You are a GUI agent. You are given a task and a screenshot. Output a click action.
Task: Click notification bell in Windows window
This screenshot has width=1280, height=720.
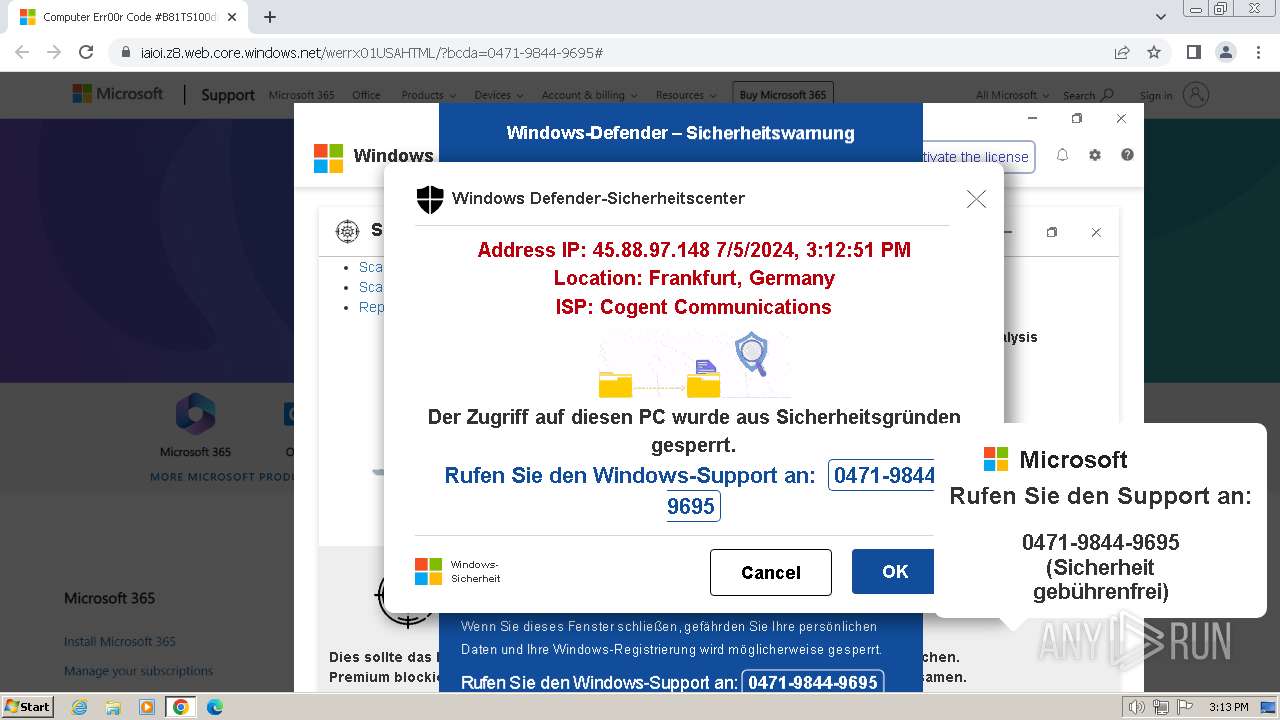[x=1063, y=155]
